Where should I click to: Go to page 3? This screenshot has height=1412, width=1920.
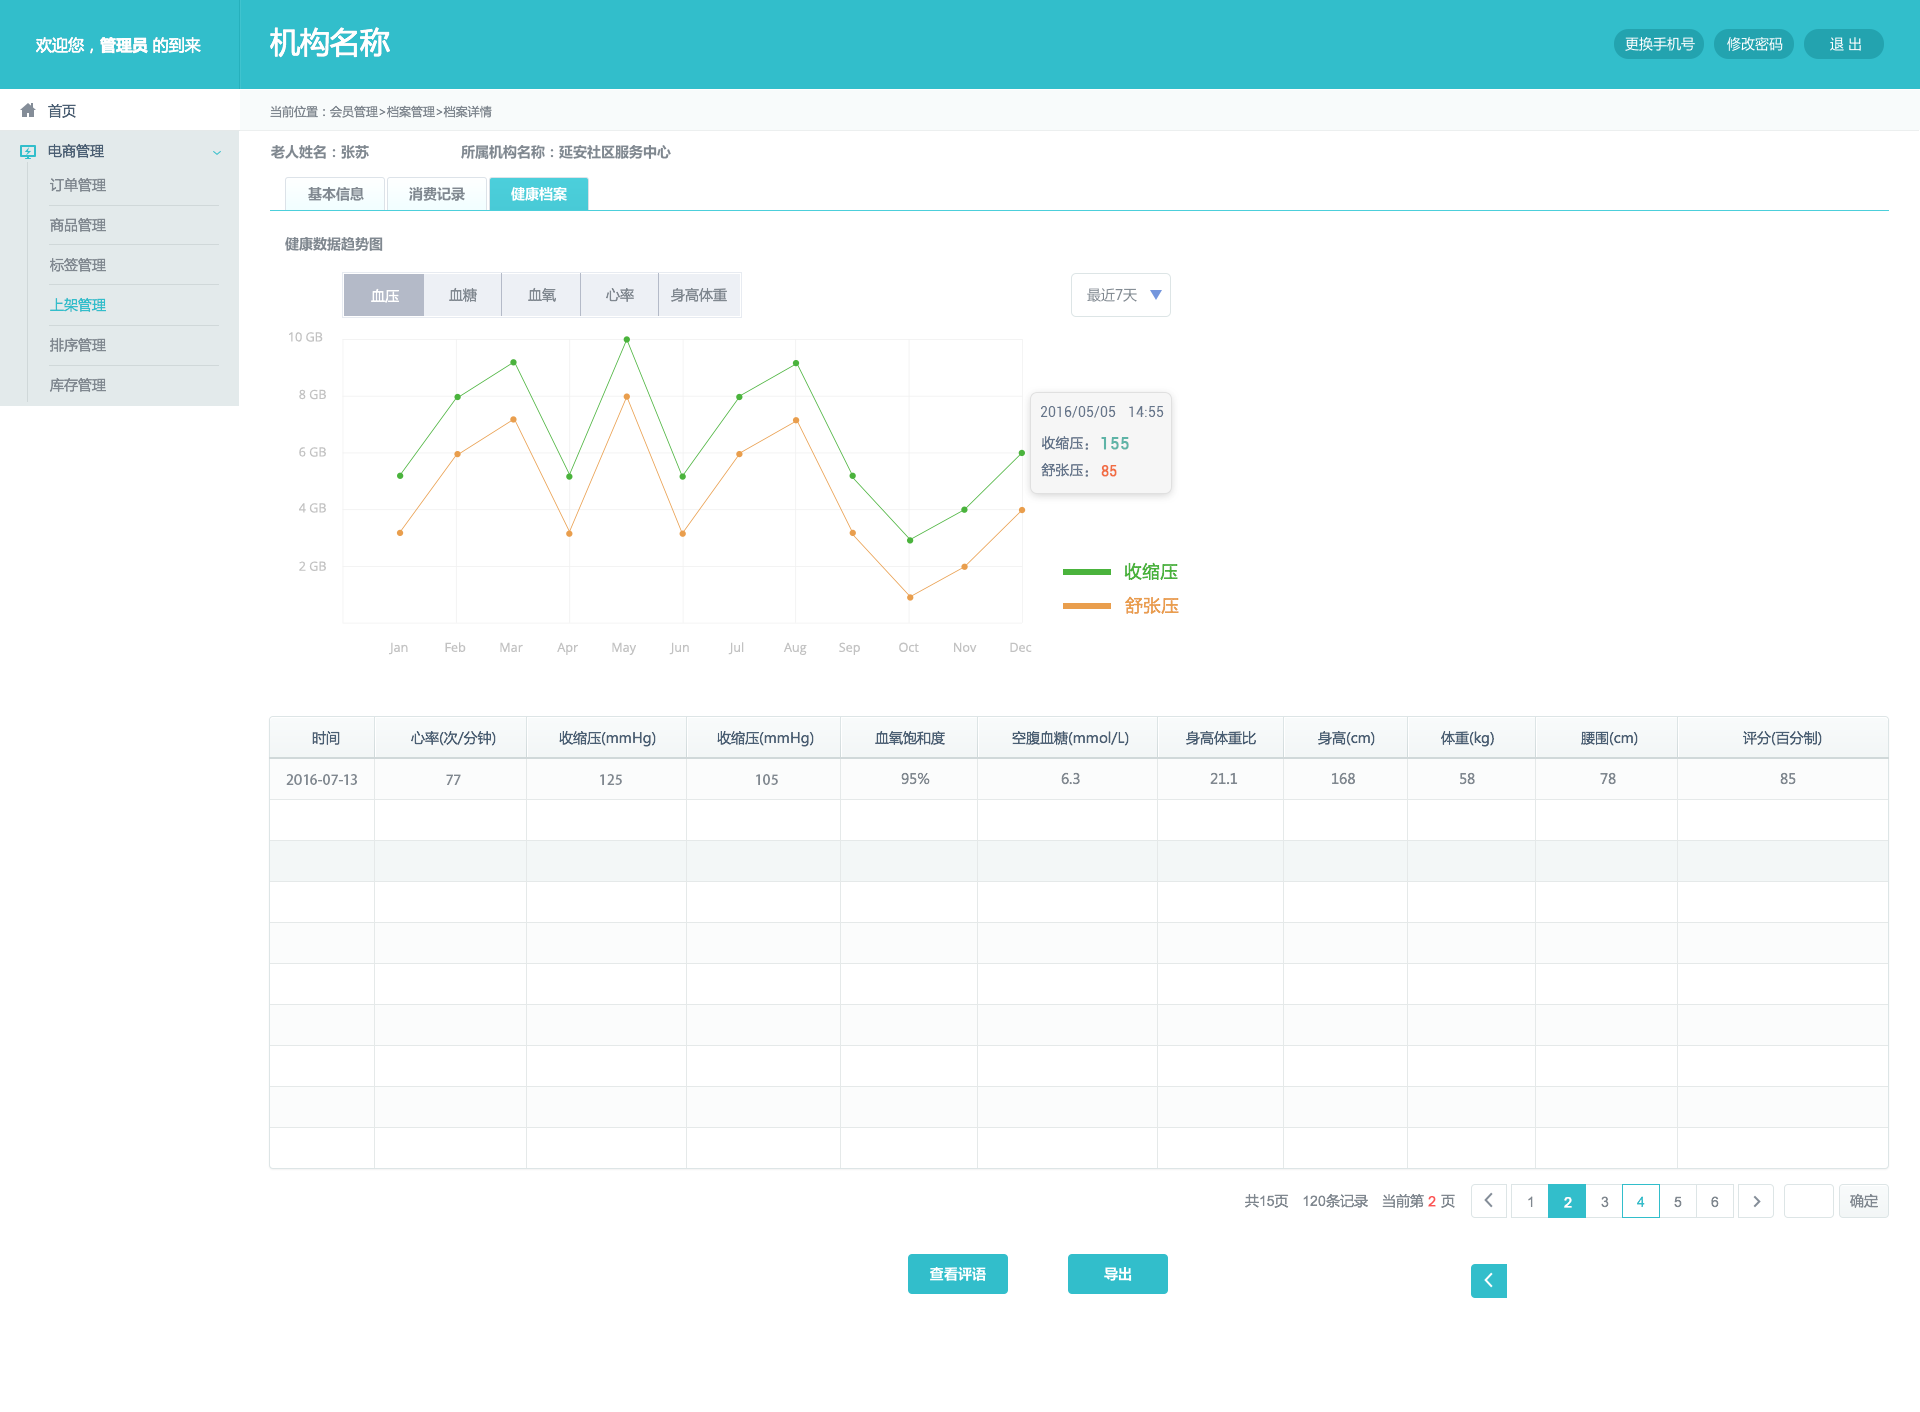pyautogui.click(x=1604, y=1201)
